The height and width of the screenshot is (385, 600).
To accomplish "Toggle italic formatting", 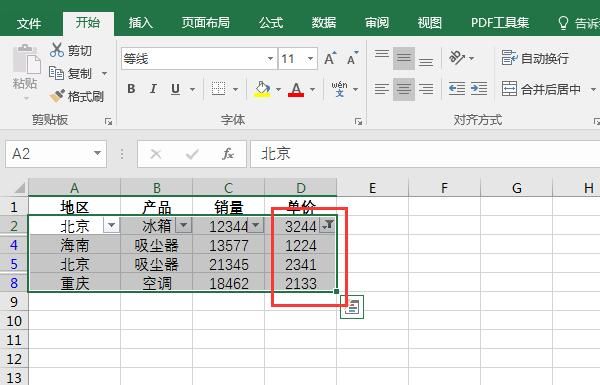I will 153,89.
